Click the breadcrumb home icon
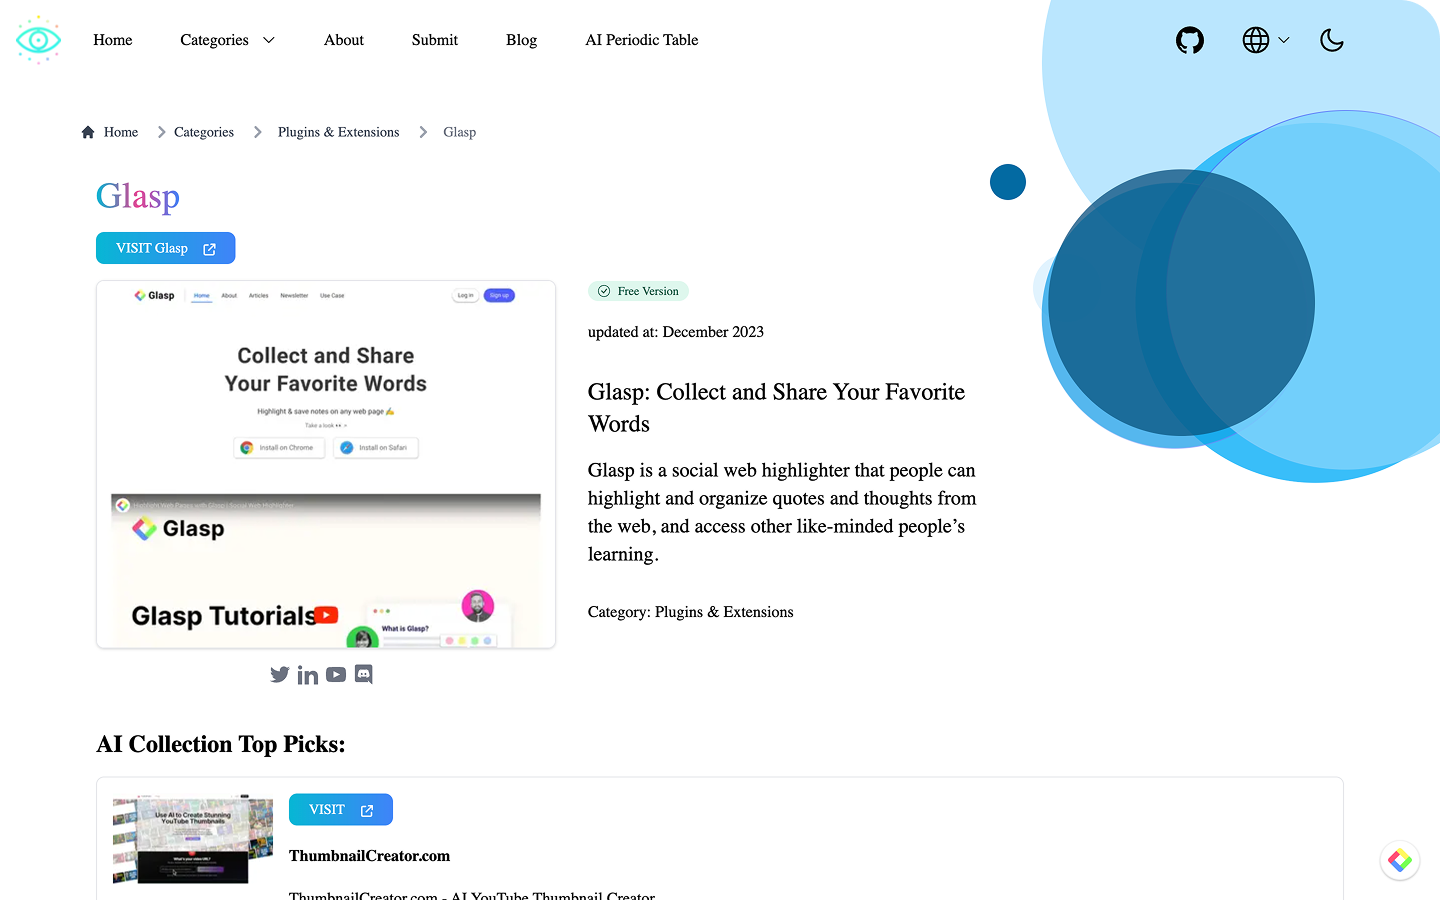The width and height of the screenshot is (1440, 900). [88, 132]
